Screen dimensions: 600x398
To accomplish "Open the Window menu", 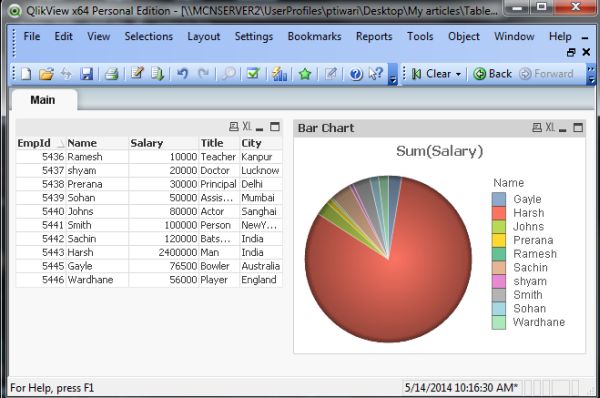I will [514, 36].
